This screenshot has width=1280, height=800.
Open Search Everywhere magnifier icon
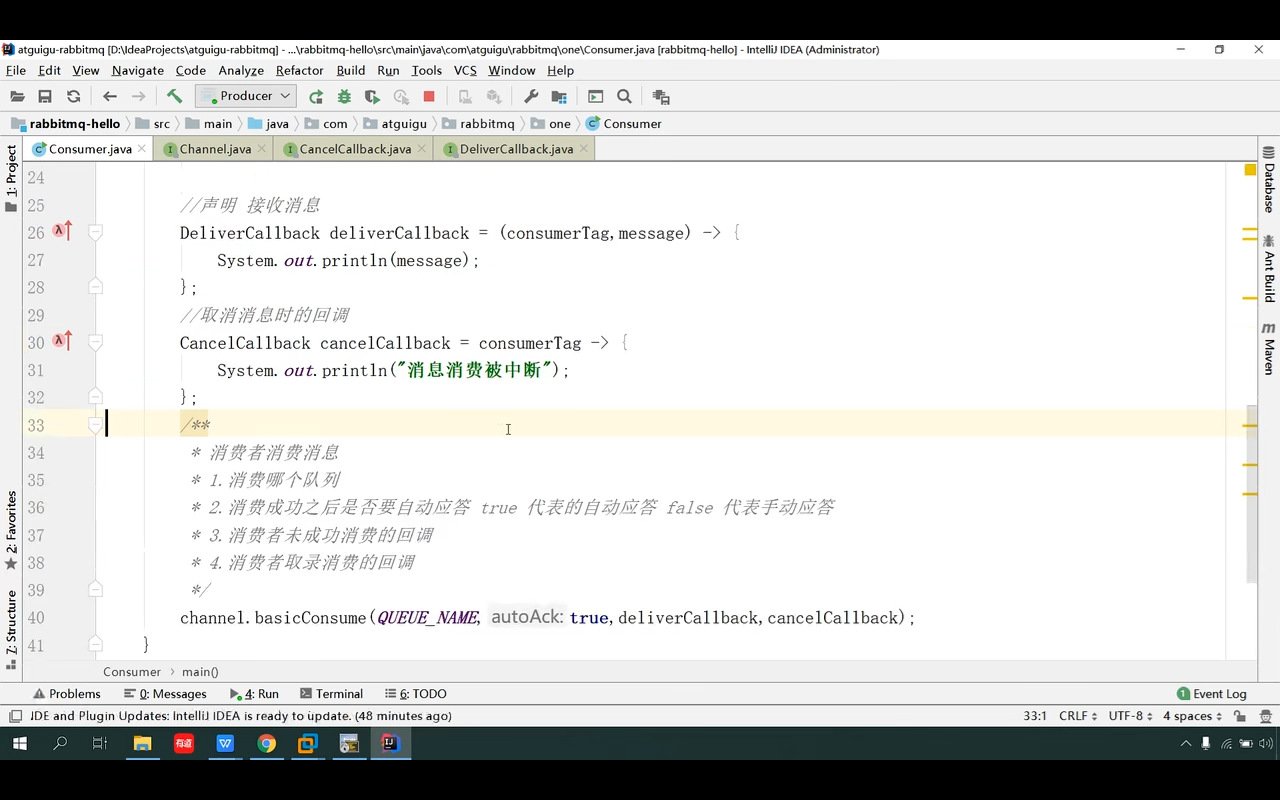624,97
